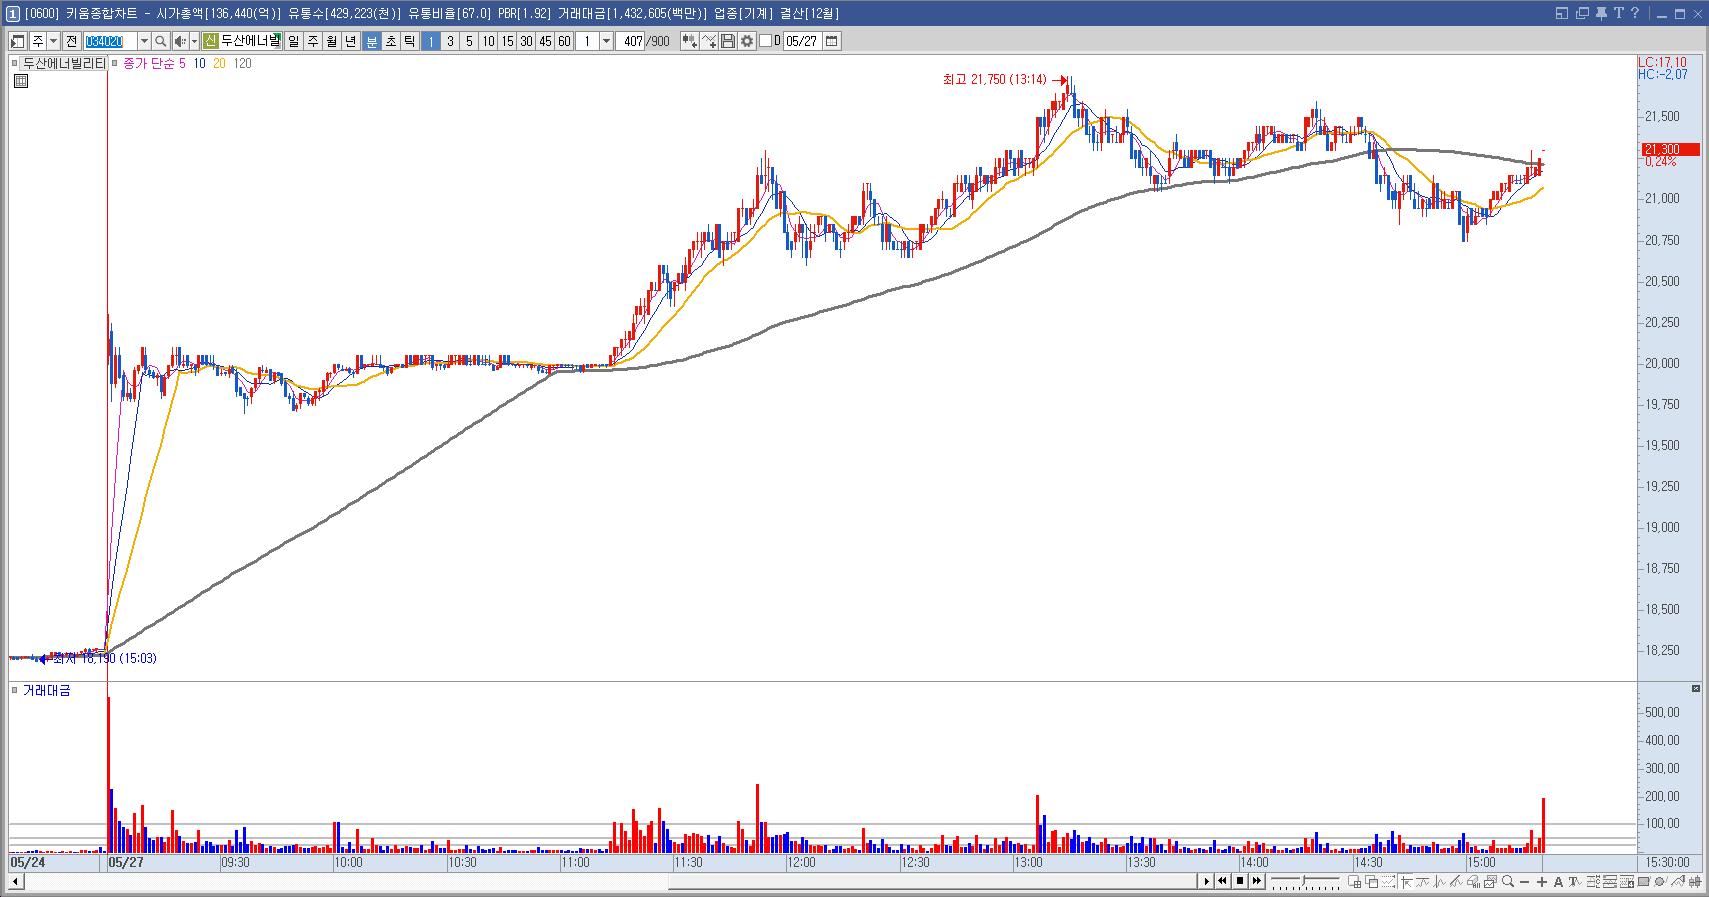Viewport: 1709px width, 897px height.
Task: Click the duplicate window icon in title bar
Action: pyautogui.click(x=1582, y=13)
